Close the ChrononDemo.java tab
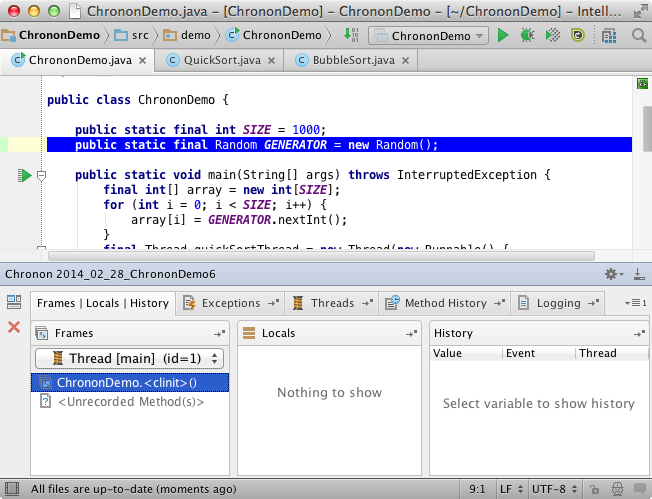652x499 pixels. click(x=143, y=61)
